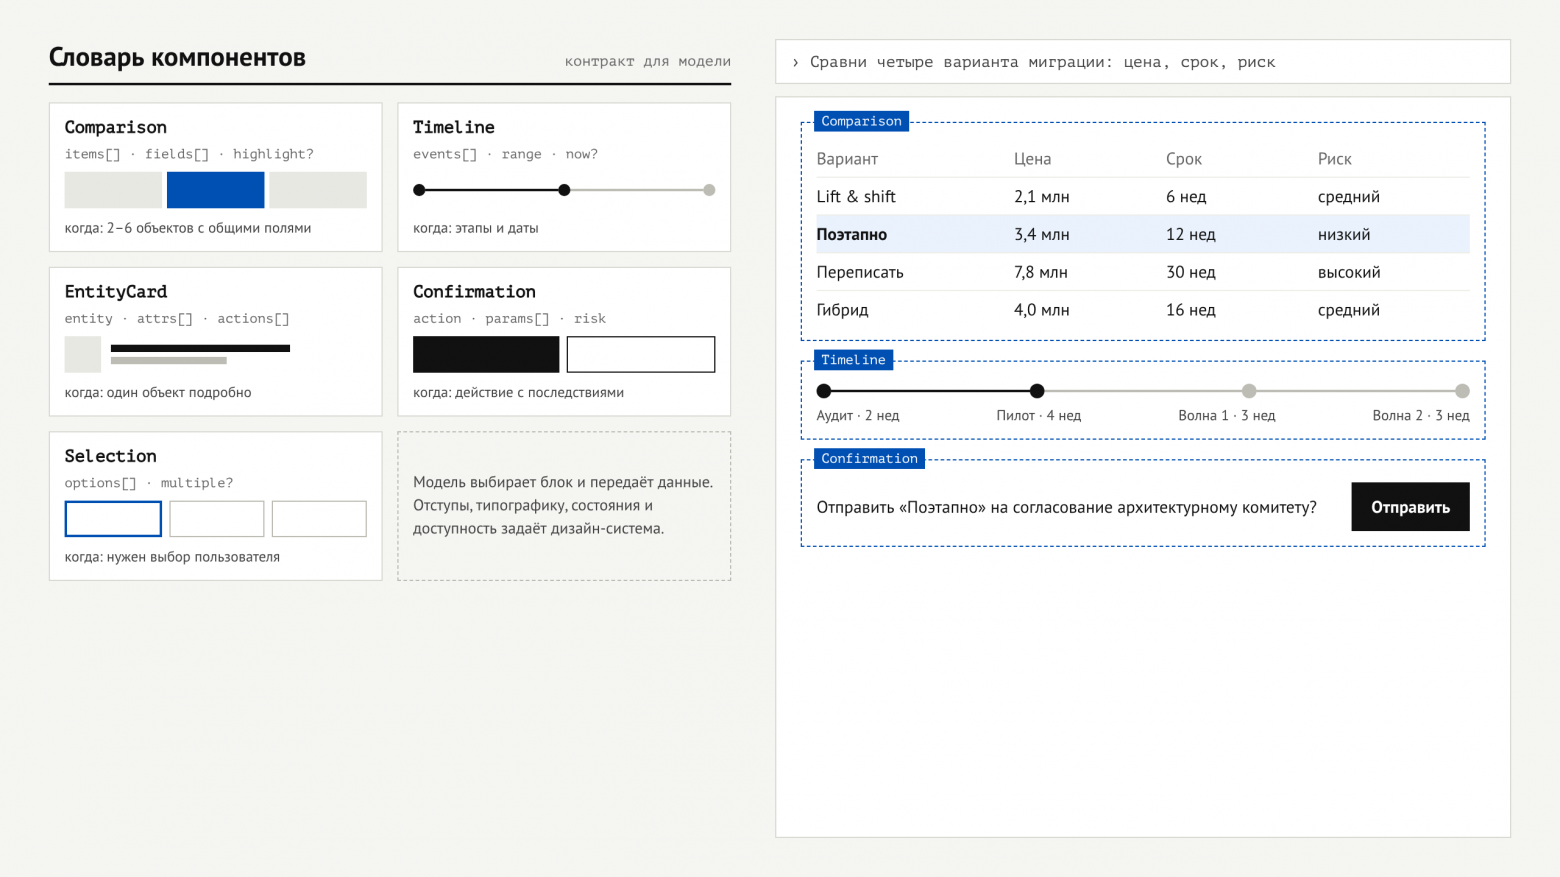
Task: Click the EntityCard card title
Action: (116, 291)
